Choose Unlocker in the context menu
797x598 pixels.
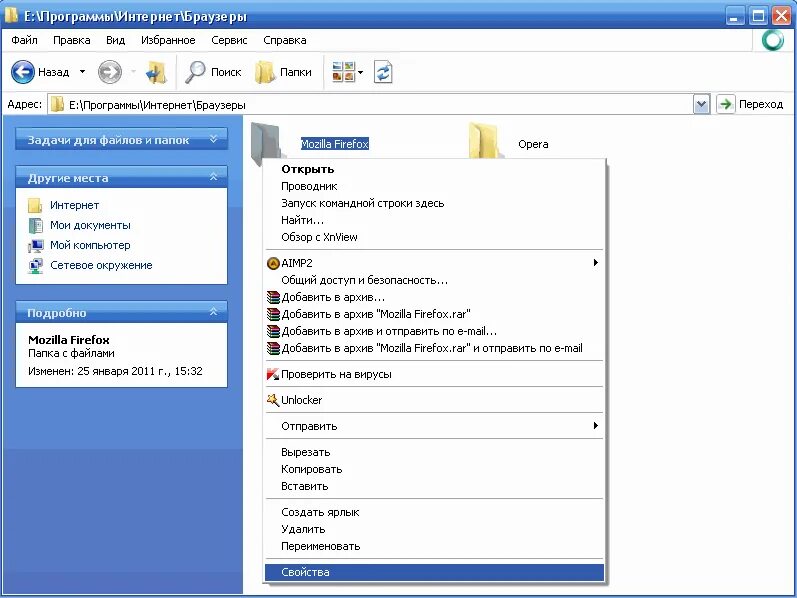434,400
